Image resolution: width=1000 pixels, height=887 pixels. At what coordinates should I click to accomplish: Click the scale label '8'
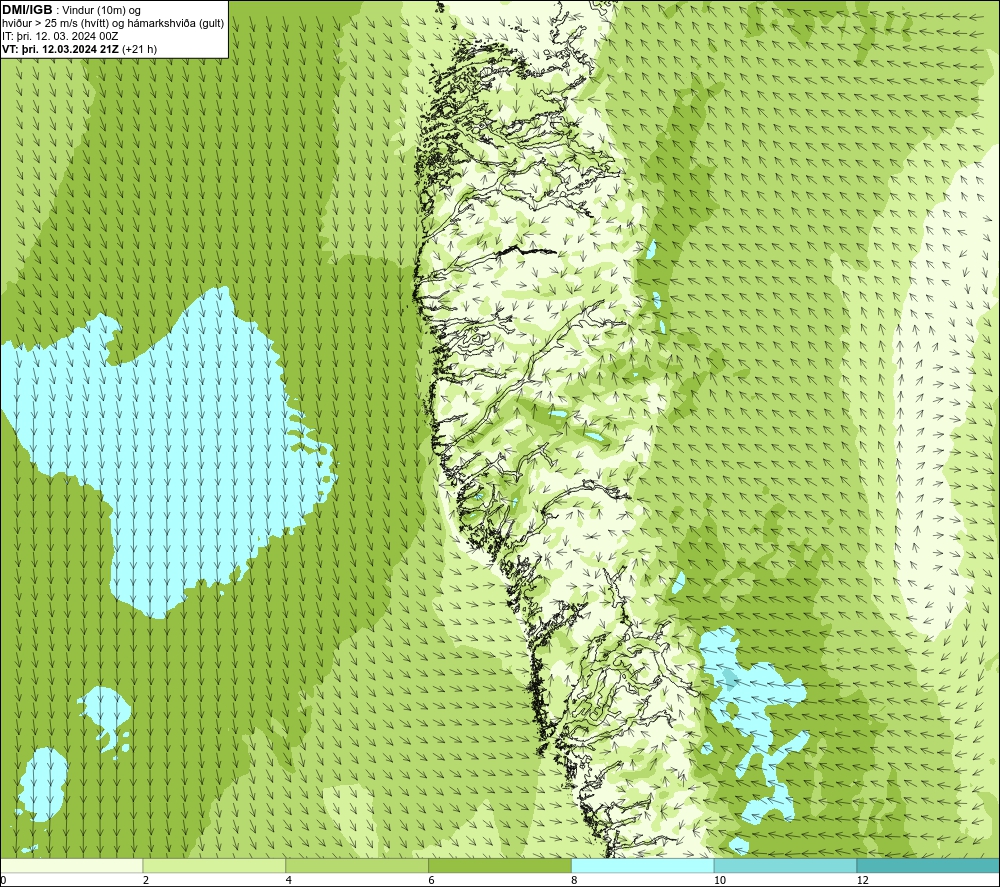click(x=575, y=880)
